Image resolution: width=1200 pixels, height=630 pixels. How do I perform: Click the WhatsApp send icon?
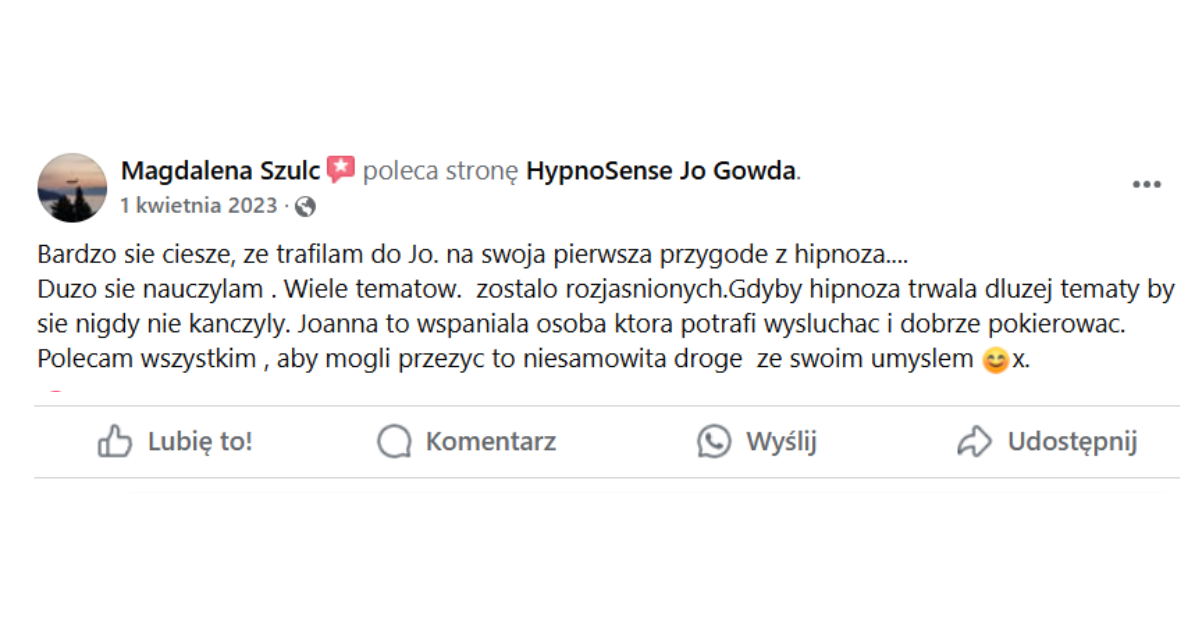coord(714,442)
